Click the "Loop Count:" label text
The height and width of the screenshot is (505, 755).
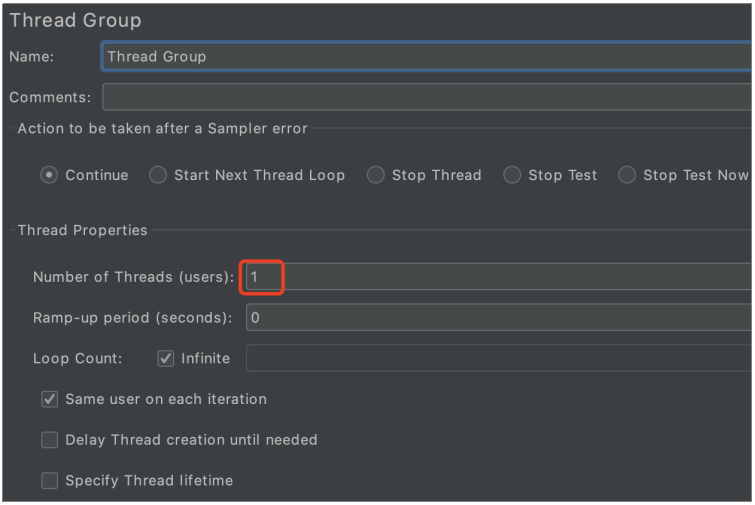pos(78,358)
